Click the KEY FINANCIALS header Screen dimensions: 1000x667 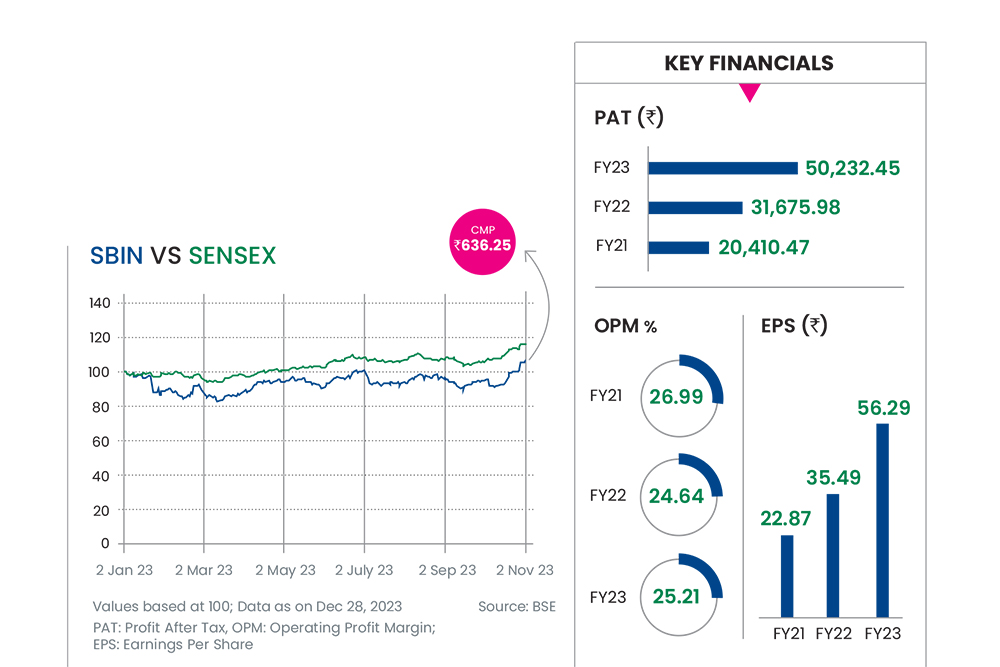(x=749, y=63)
